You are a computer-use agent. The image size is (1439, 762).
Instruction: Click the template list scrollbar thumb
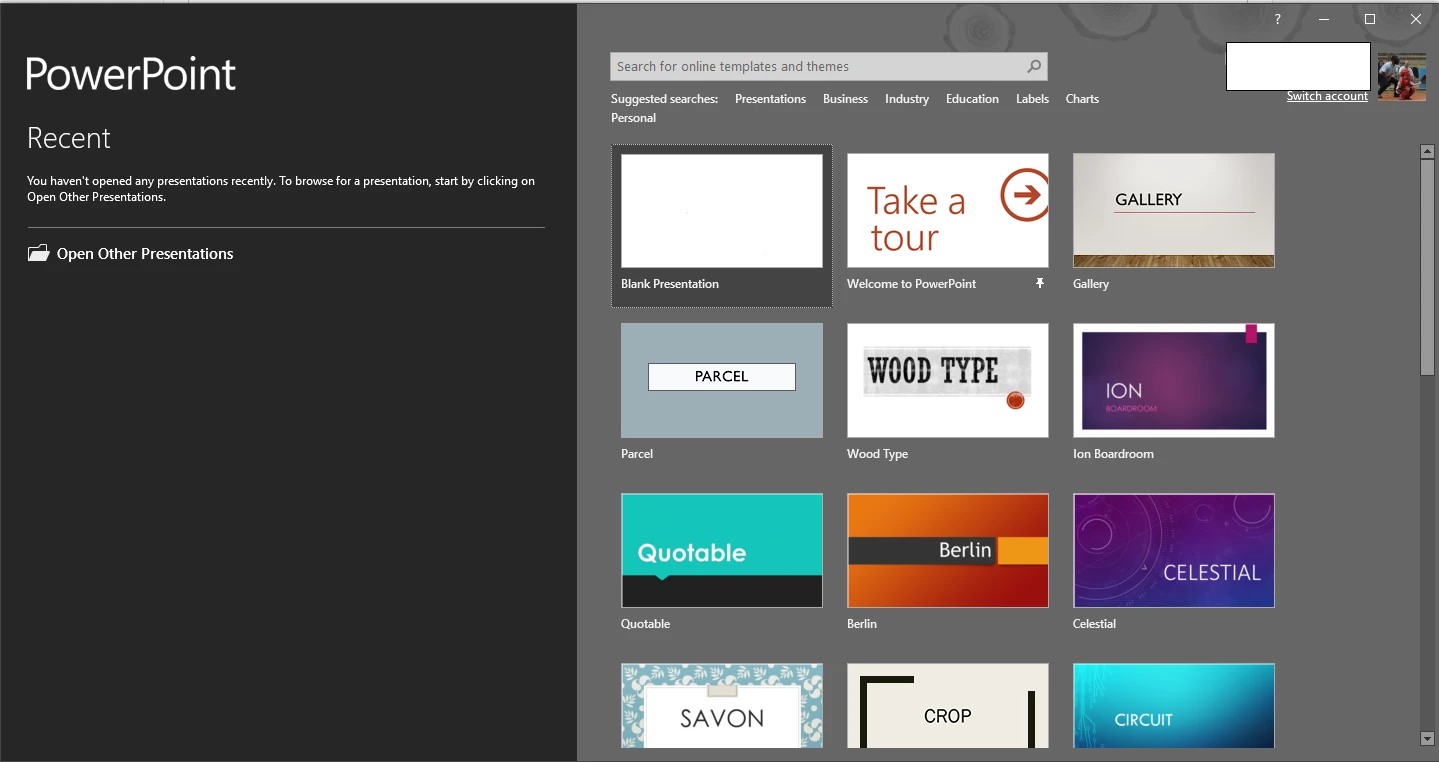pos(1427,267)
